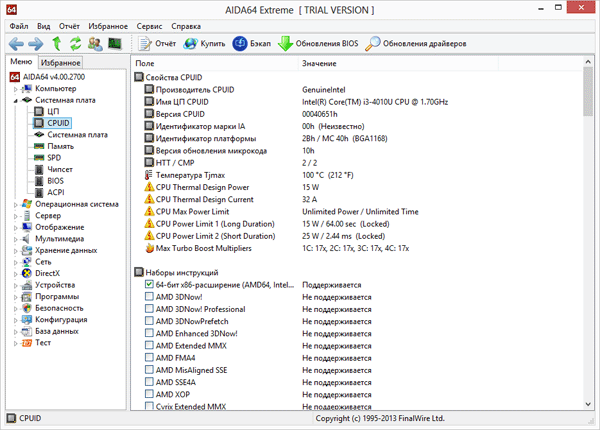Expand the База данных tree node
The image size is (600, 430).
pyautogui.click(x=16, y=332)
